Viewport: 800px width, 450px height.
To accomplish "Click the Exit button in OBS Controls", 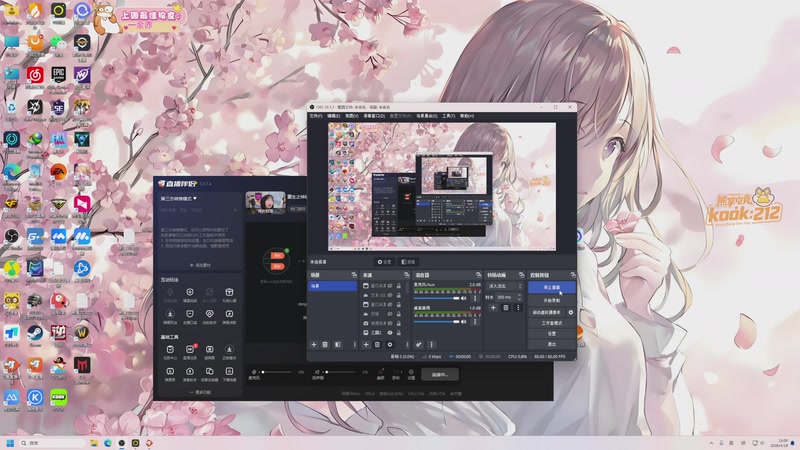I will click(552, 344).
